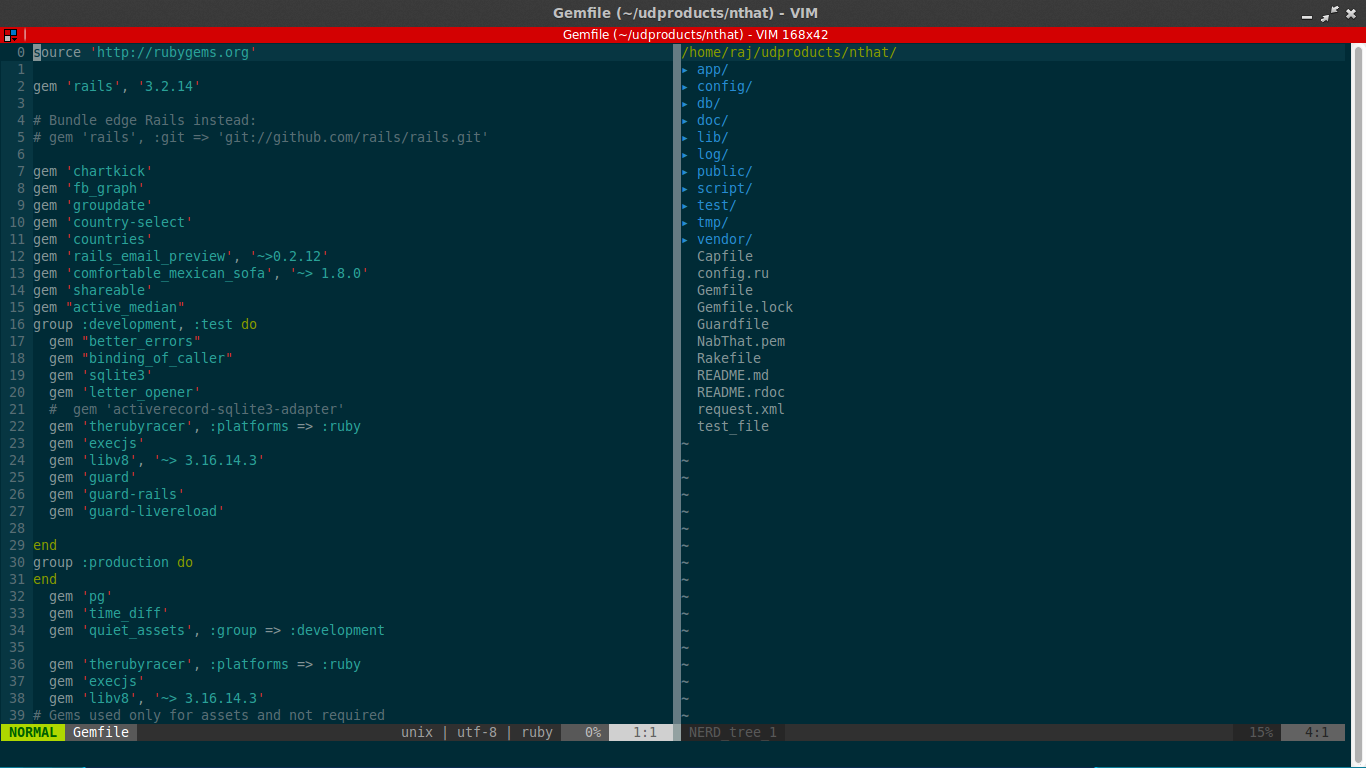Click the NORMAL mode indicator
Screen dimensions: 1366x768
click(x=33, y=732)
